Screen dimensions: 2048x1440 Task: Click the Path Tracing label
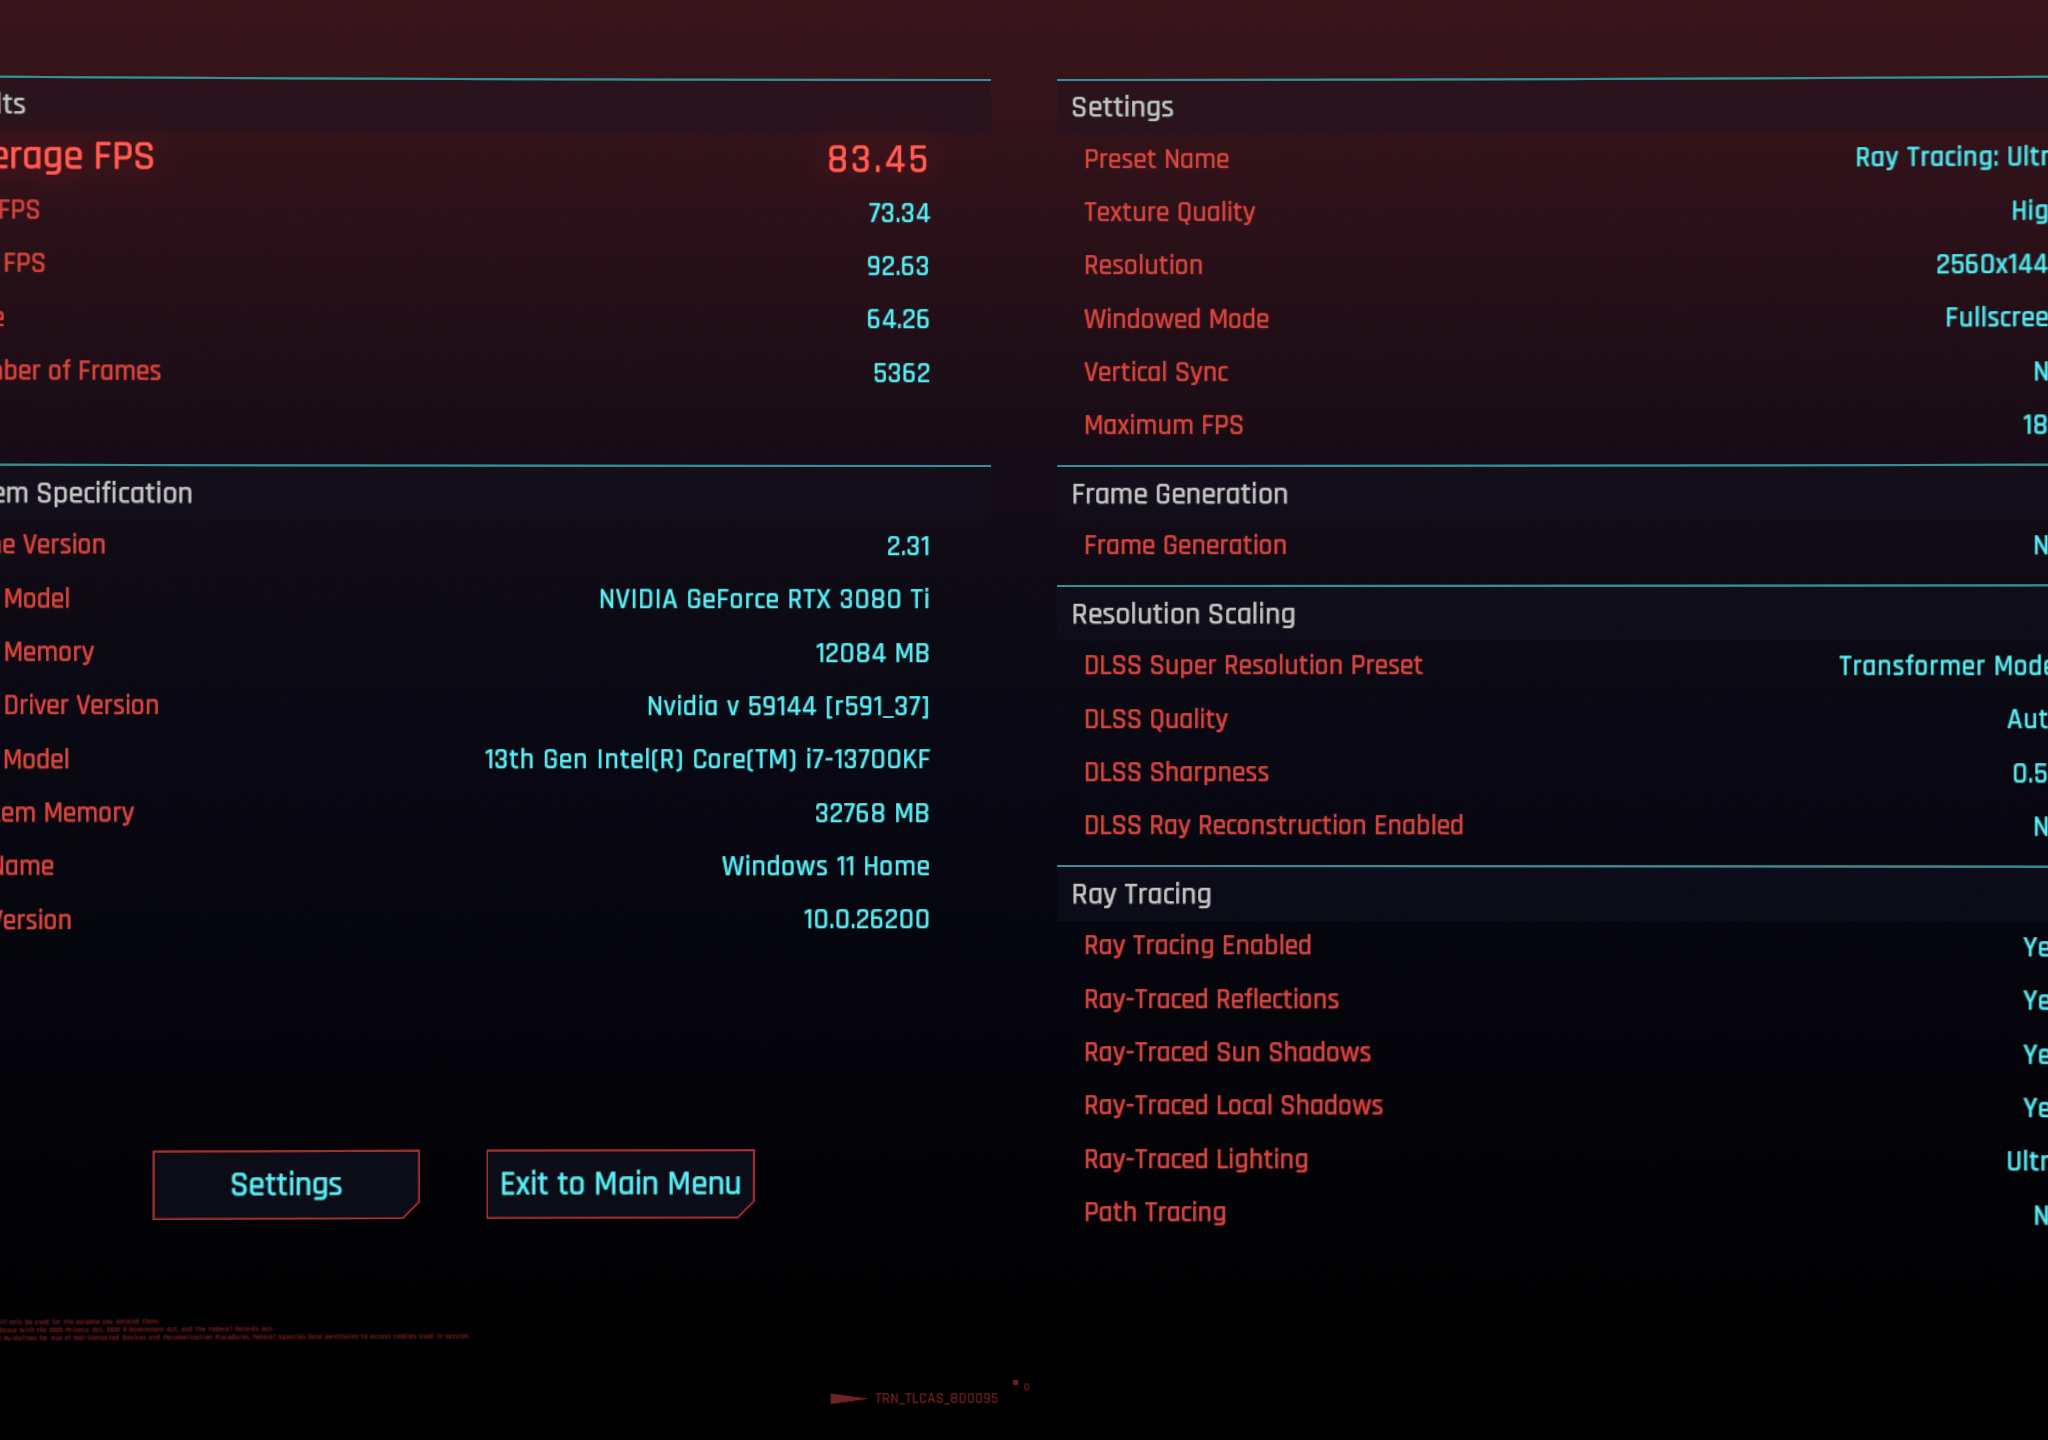[x=1155, y=1212]
